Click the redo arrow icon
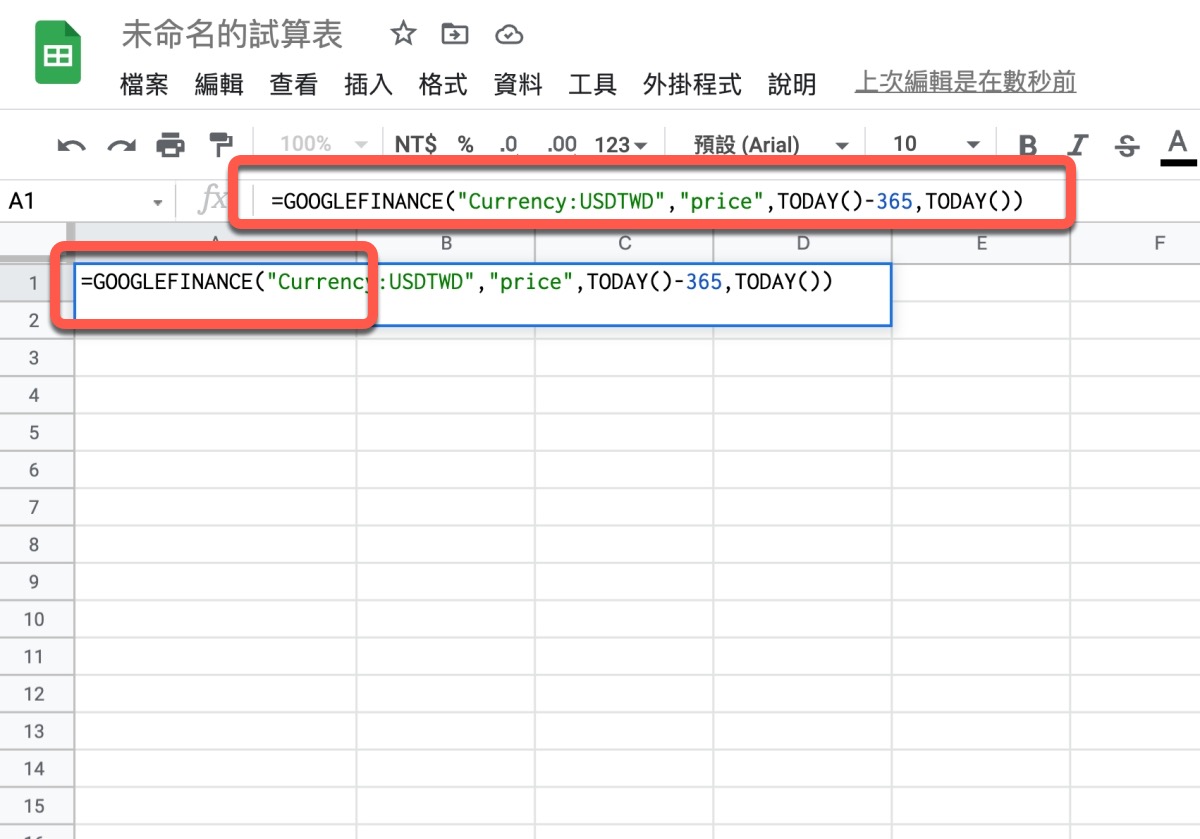1200x839 pixels. 121,146
